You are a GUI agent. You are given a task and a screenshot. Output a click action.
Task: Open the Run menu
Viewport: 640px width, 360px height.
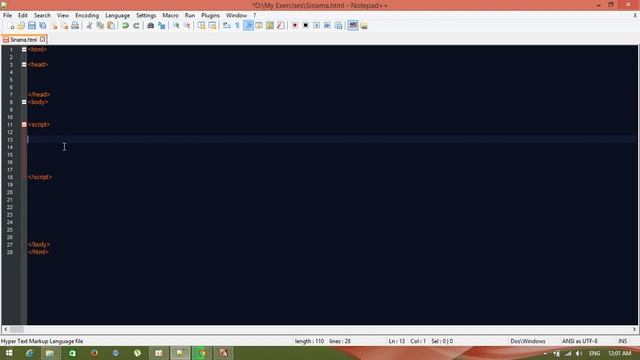click(x=190, y=15)
